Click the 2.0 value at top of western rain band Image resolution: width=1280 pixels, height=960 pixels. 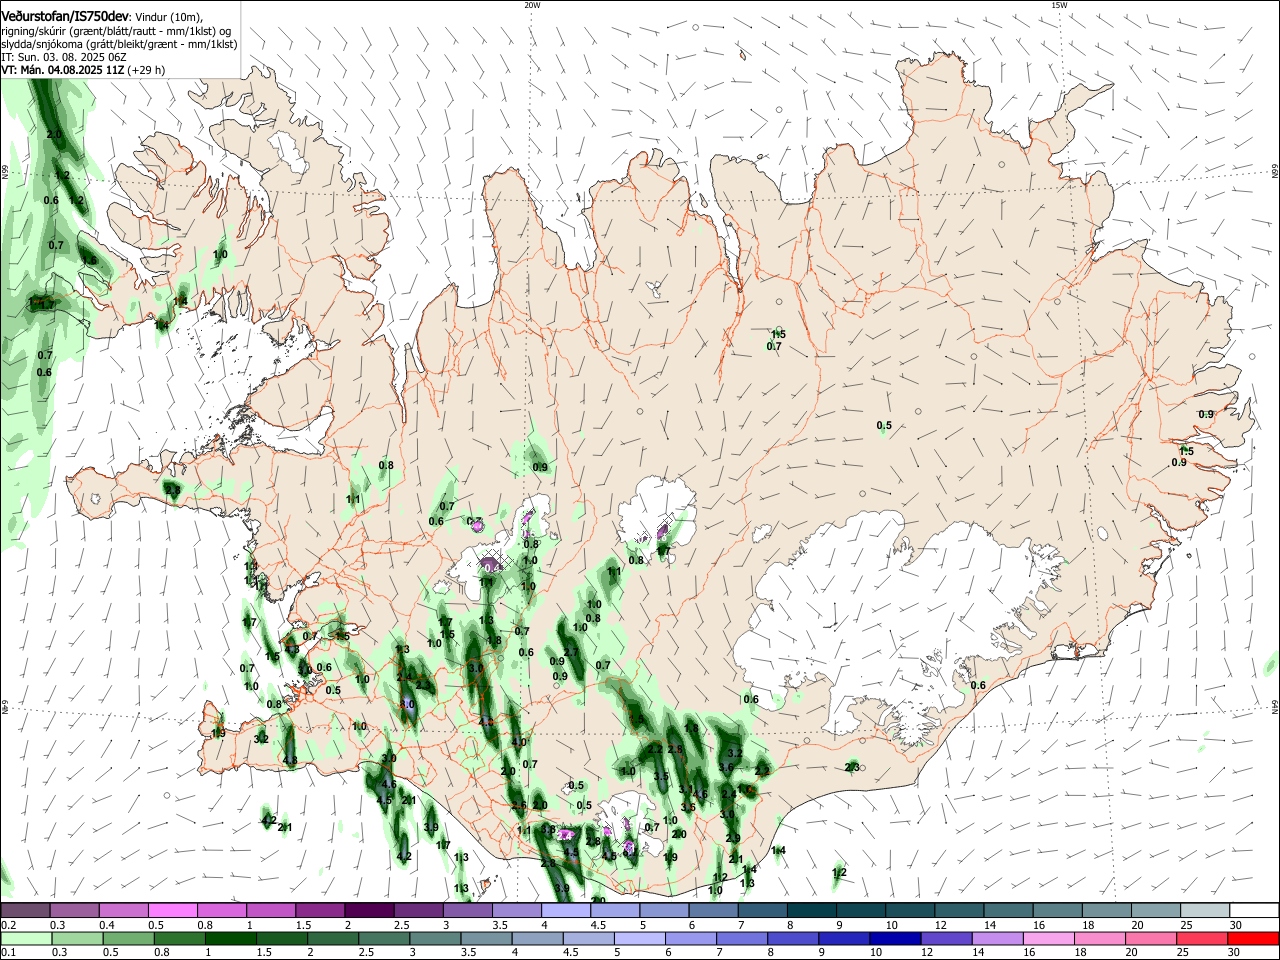coord(54,134)
